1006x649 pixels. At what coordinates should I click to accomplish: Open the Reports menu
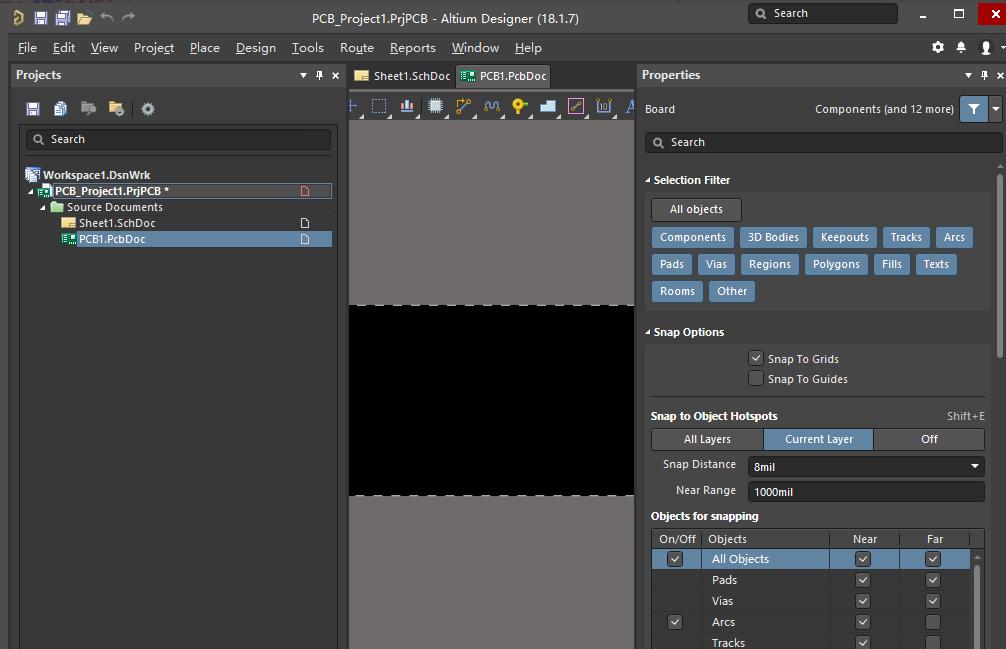[x=413, y=47]
